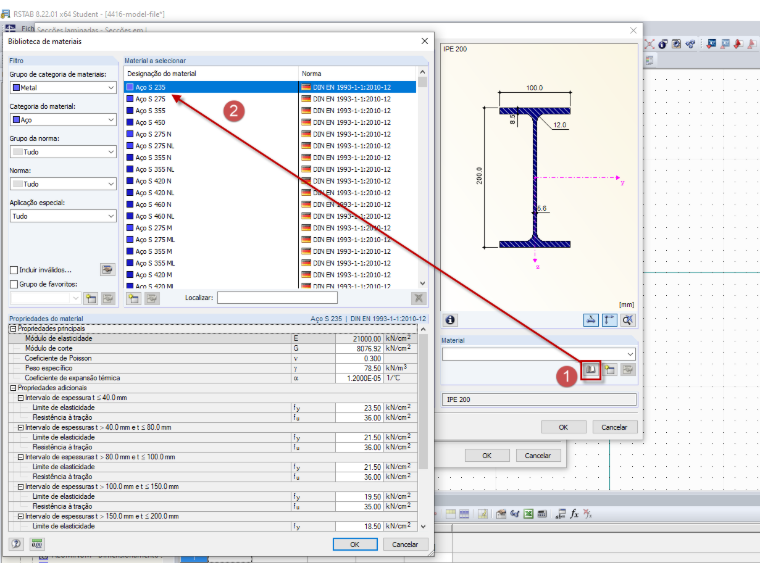
Task: Enable Incluir inválidos checkbox
Action: [14, 270]
